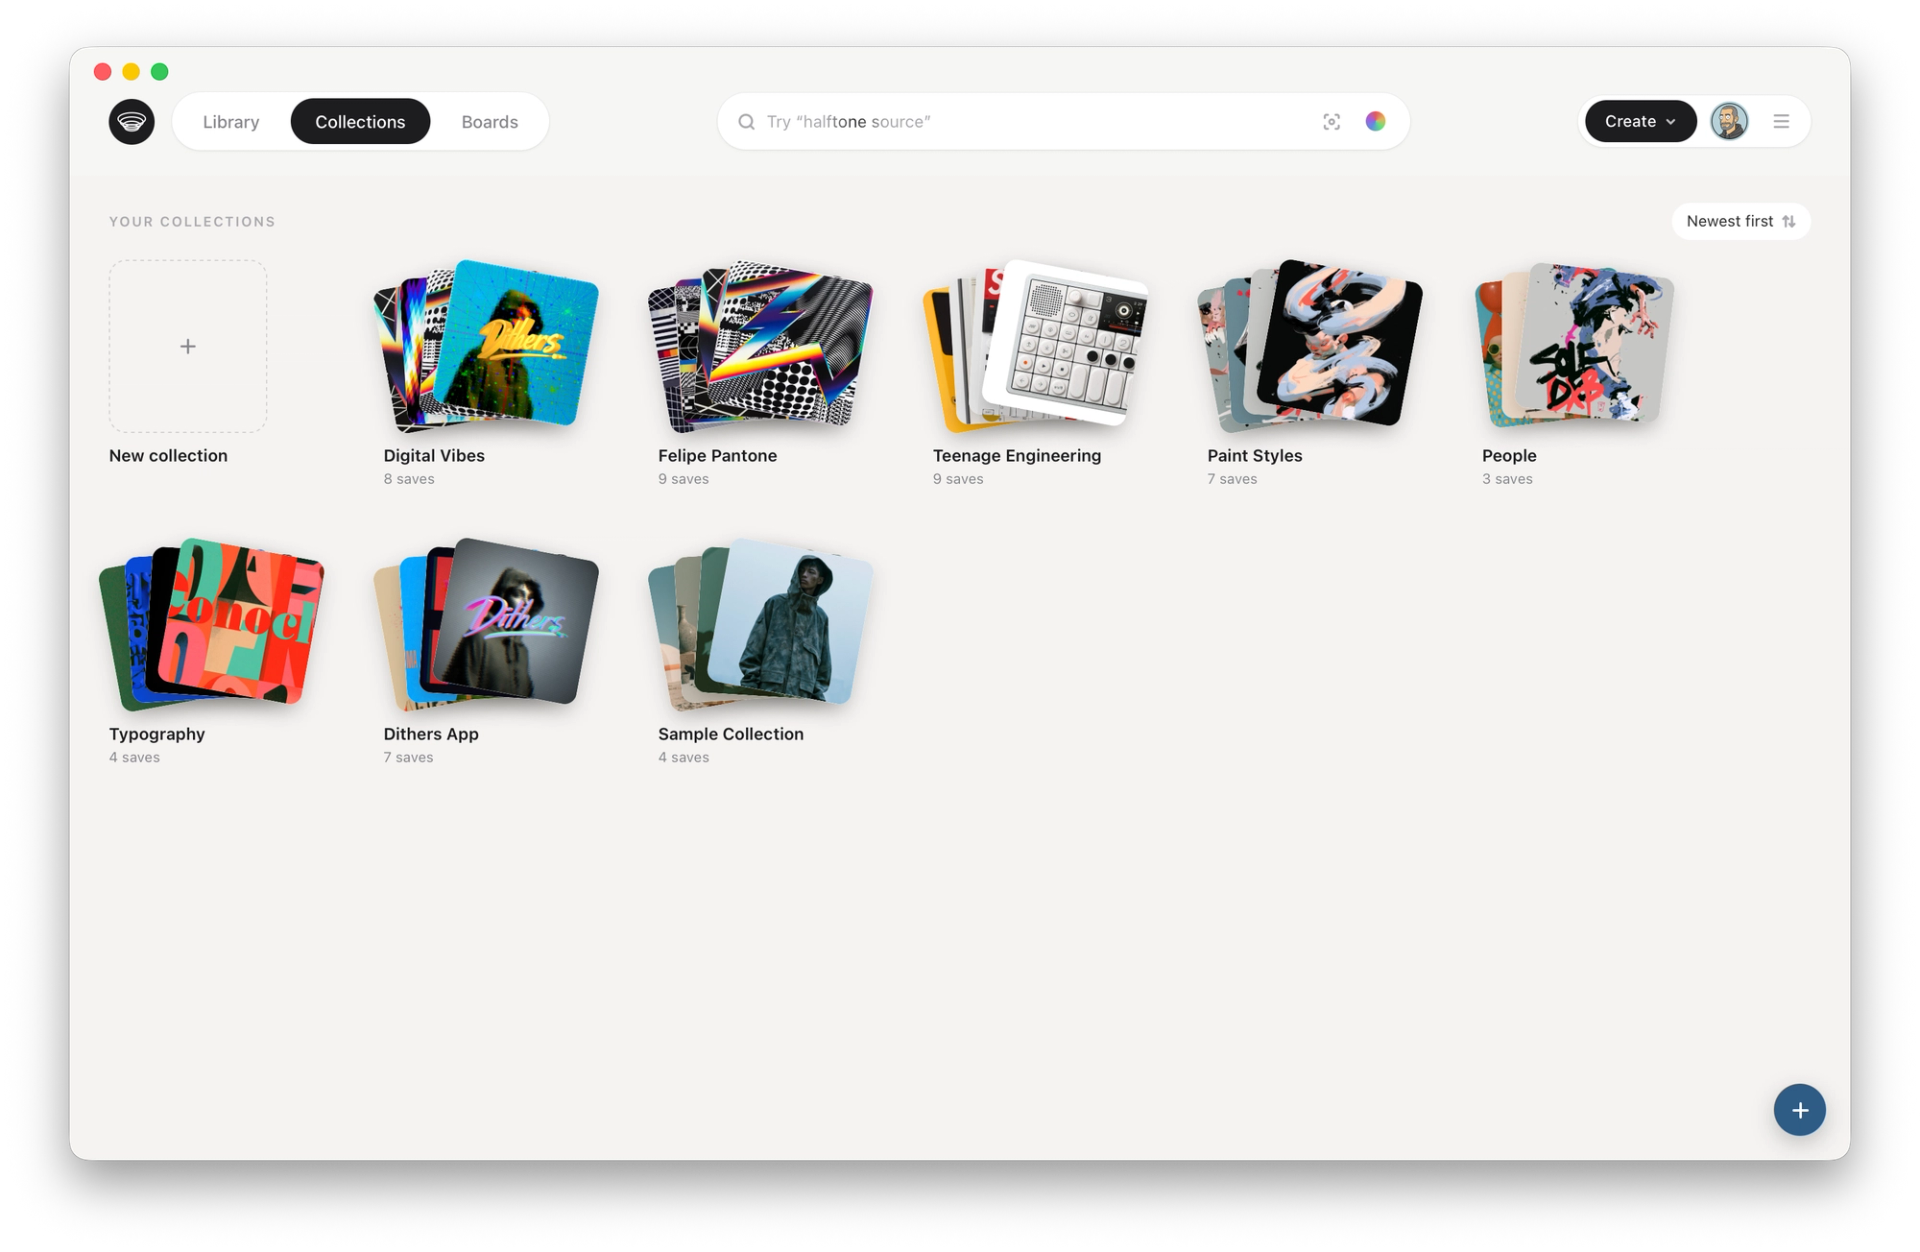
Task: Click the app logo icon
Action: tap(131, 121)
